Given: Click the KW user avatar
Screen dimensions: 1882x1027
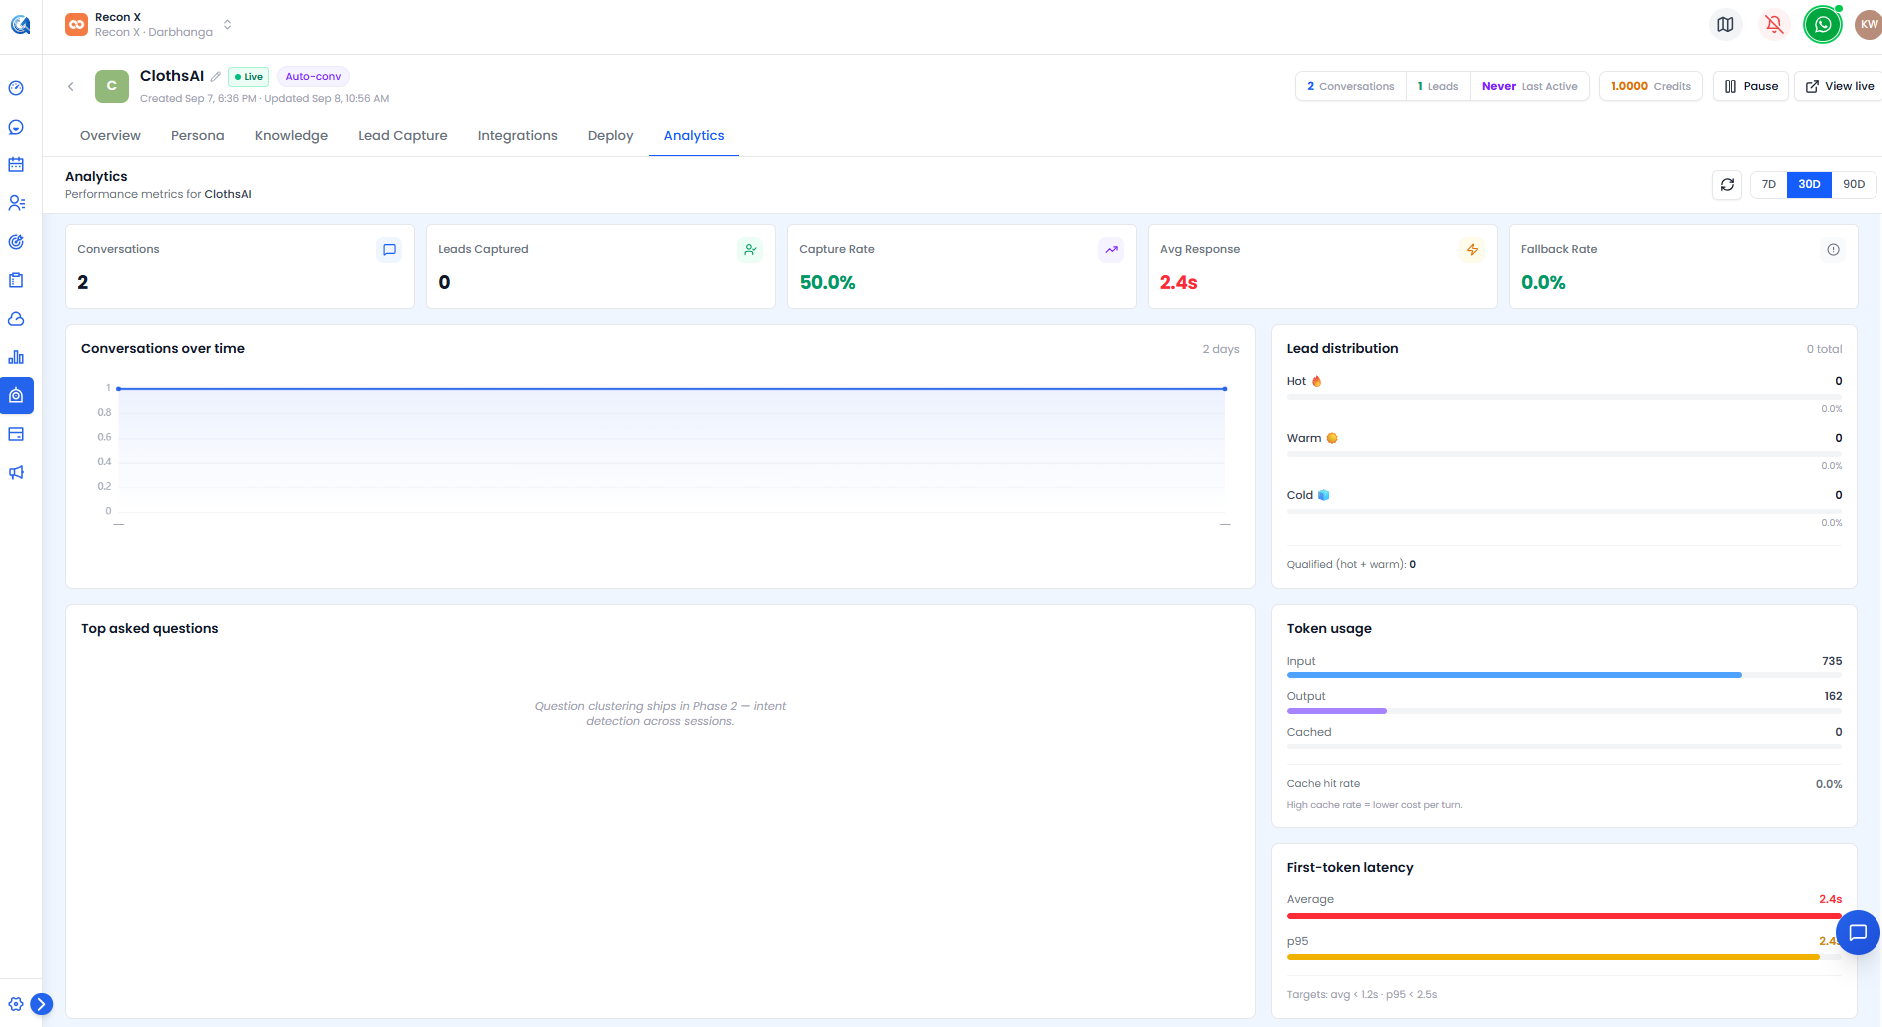Looking at the screenshot, I should pos(1868,24).
